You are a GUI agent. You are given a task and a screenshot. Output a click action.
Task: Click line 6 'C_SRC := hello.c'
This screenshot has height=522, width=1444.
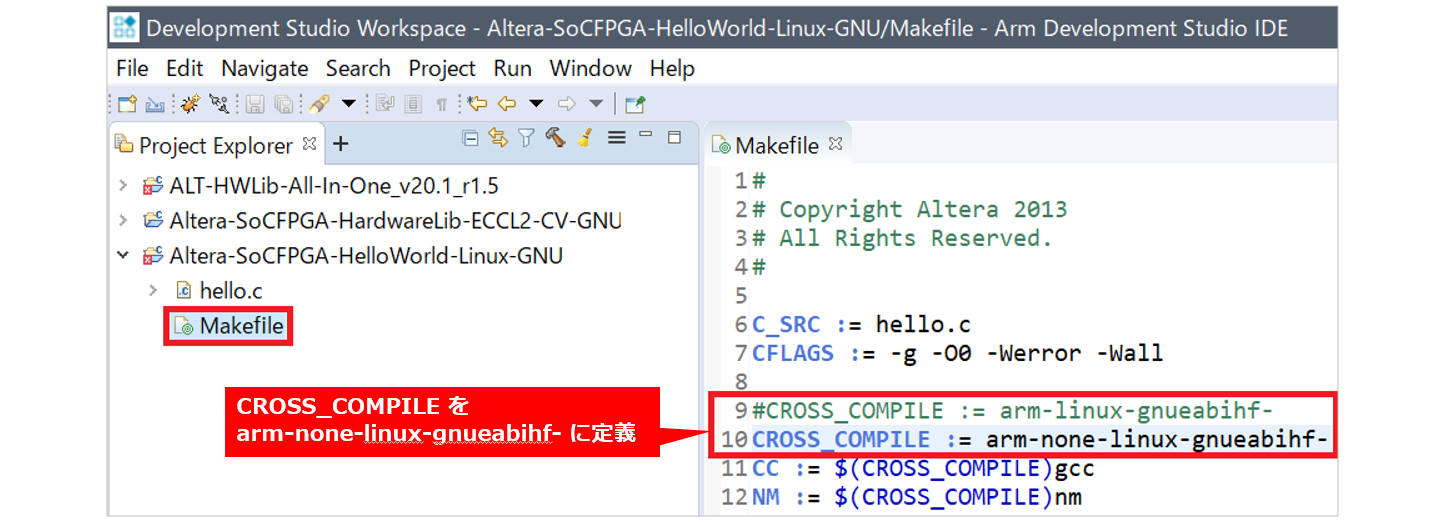pyautogui.click(x=861, y=325)
